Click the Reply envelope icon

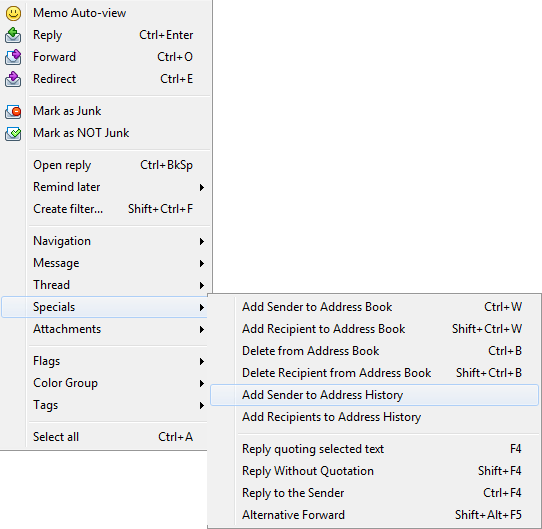(13, 35)
